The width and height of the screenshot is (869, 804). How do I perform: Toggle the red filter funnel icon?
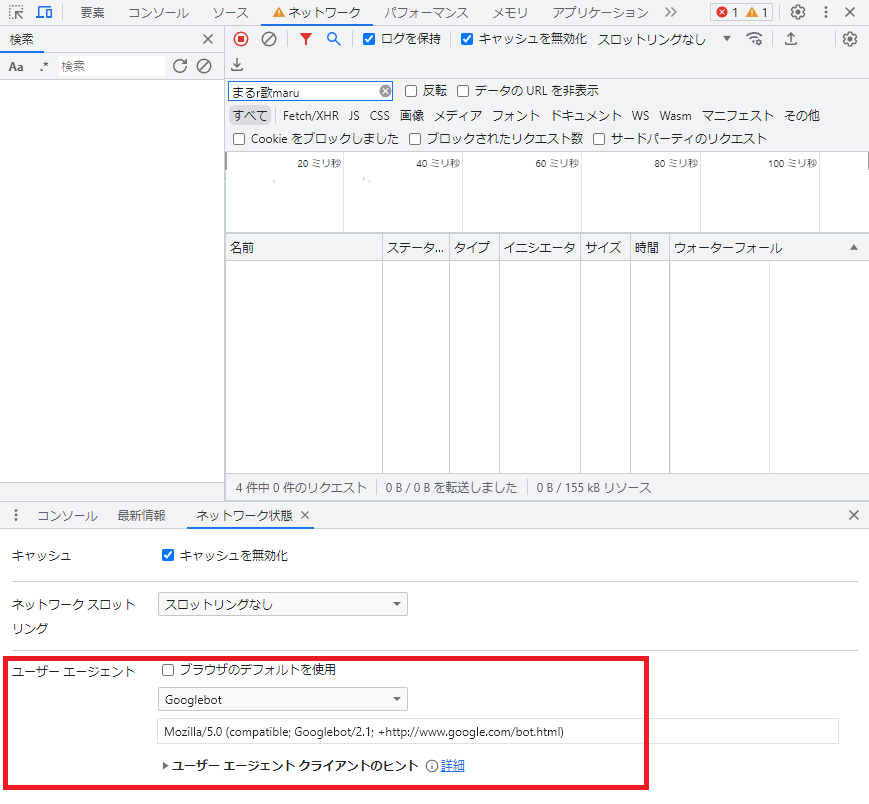tap(306, 39)
